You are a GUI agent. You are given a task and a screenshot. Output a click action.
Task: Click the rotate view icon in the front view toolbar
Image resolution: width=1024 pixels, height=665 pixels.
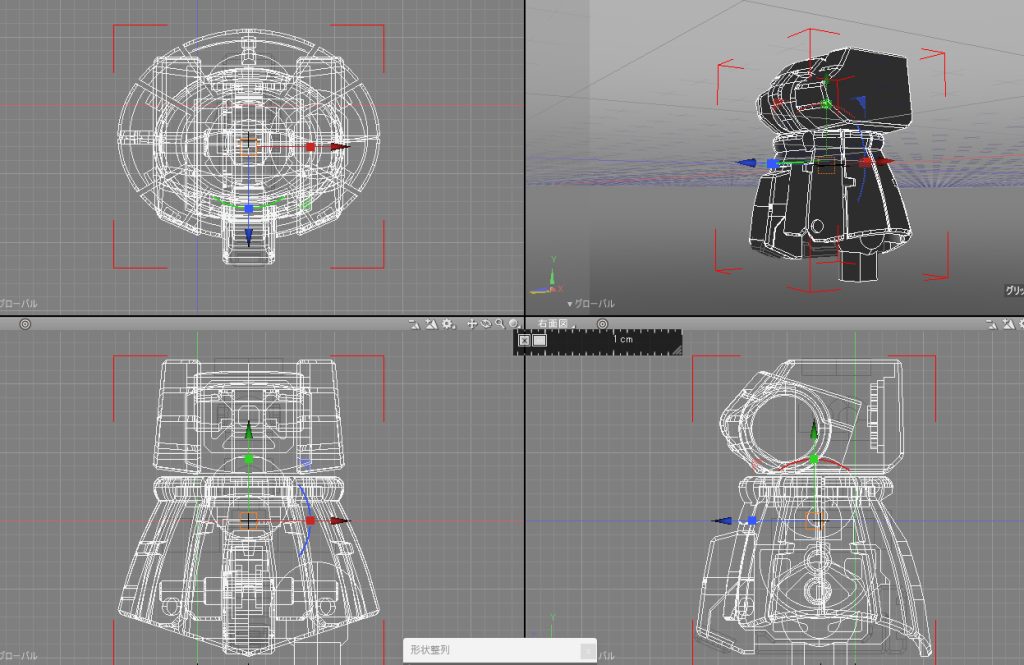[486, 324]
